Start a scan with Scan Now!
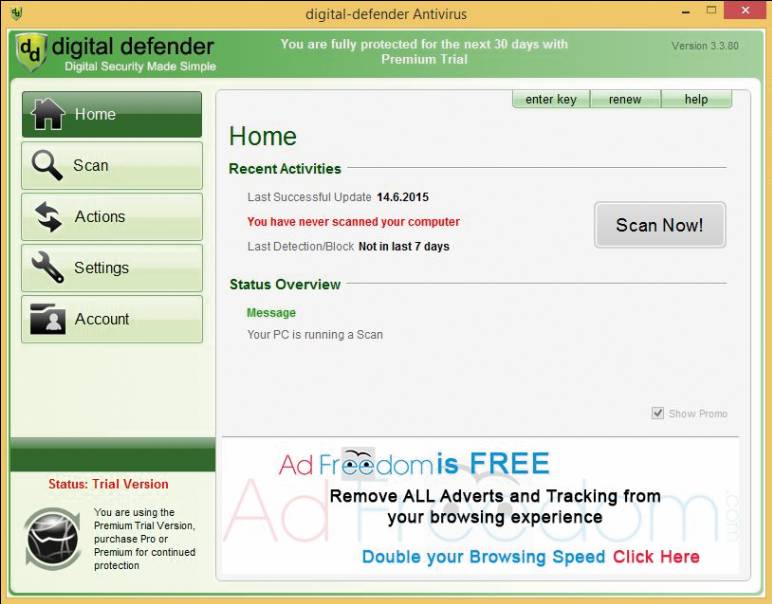This screenshot has height=604, width=772. tap(660, 224)
